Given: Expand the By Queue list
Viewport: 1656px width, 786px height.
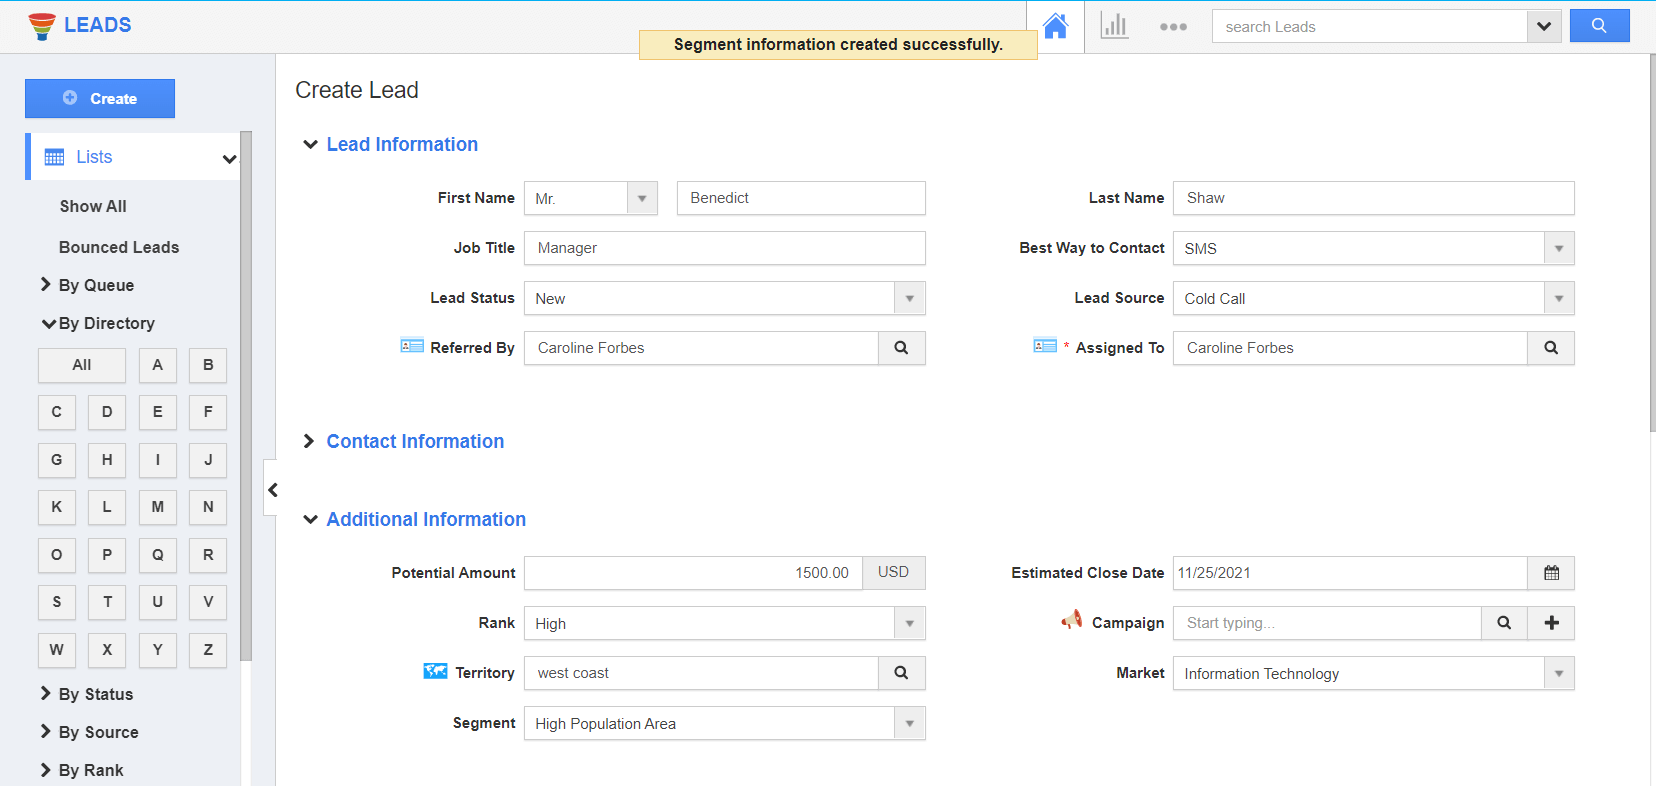Looking at the screenshot, I should tap(95, 285).
